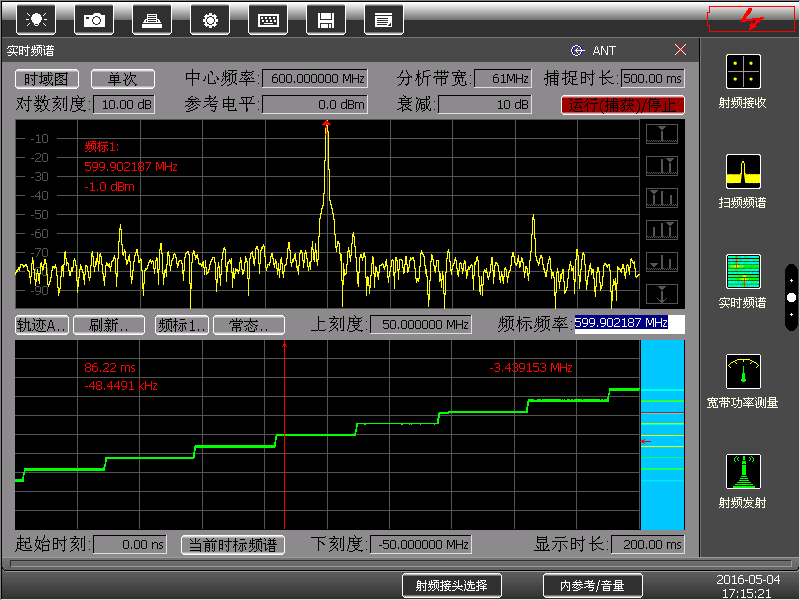This screenshot has width=800, height=600.
Task: Take a screenshot with the camera icon
Action: coord(94,19)
